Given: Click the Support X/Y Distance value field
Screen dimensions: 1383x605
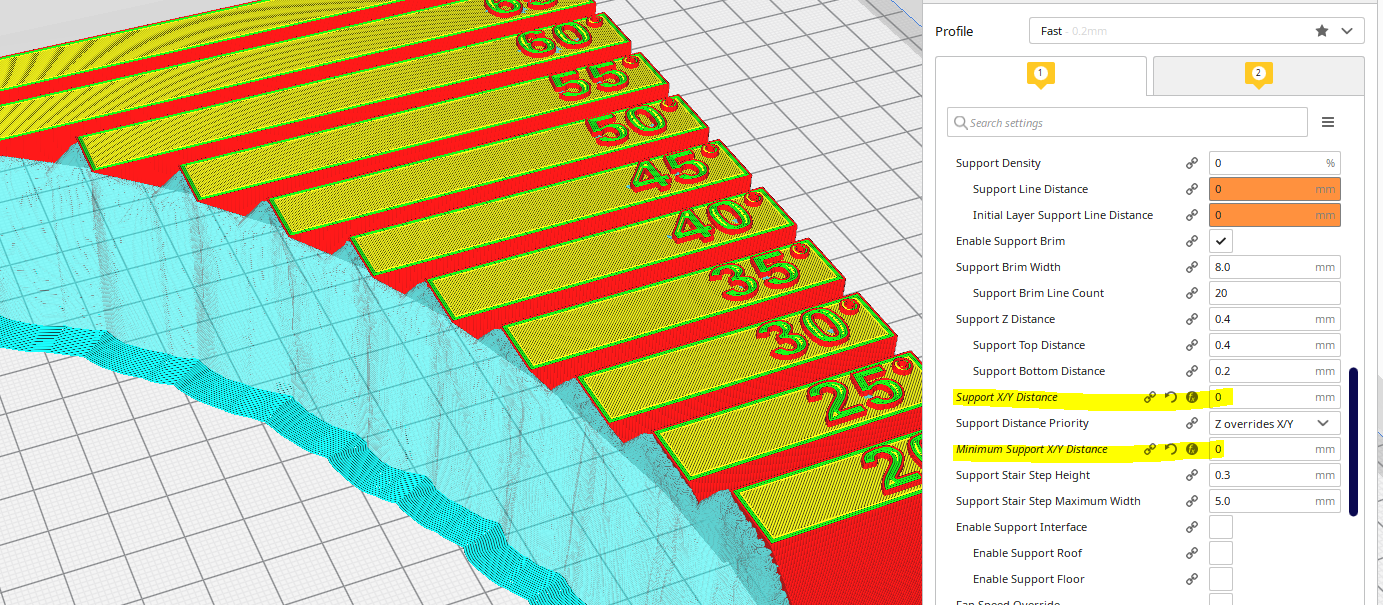Looking at the screenshot, I should click(x=1275, y=397).
